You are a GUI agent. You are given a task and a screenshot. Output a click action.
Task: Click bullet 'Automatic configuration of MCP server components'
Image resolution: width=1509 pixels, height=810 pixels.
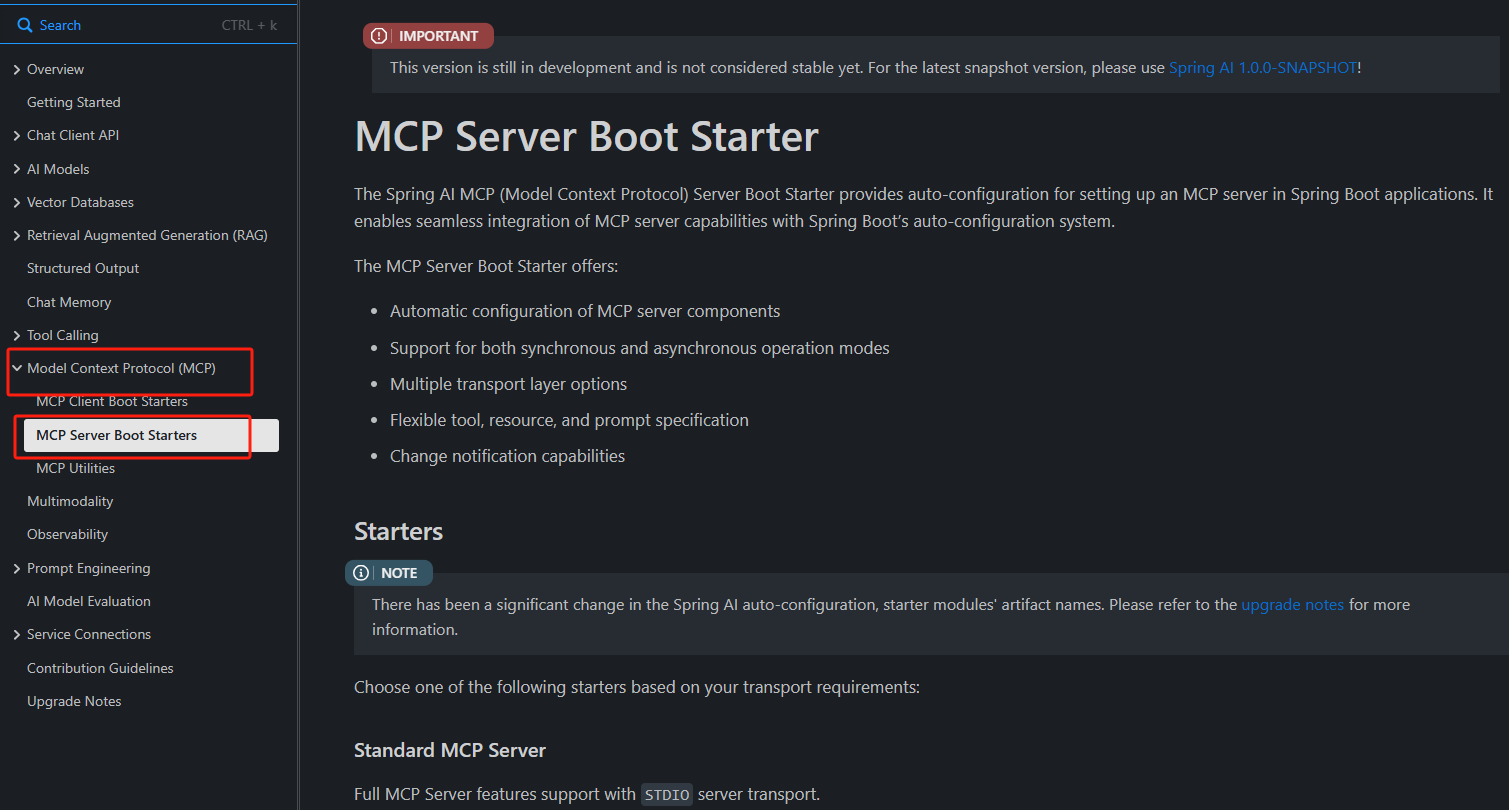[585, 311]
